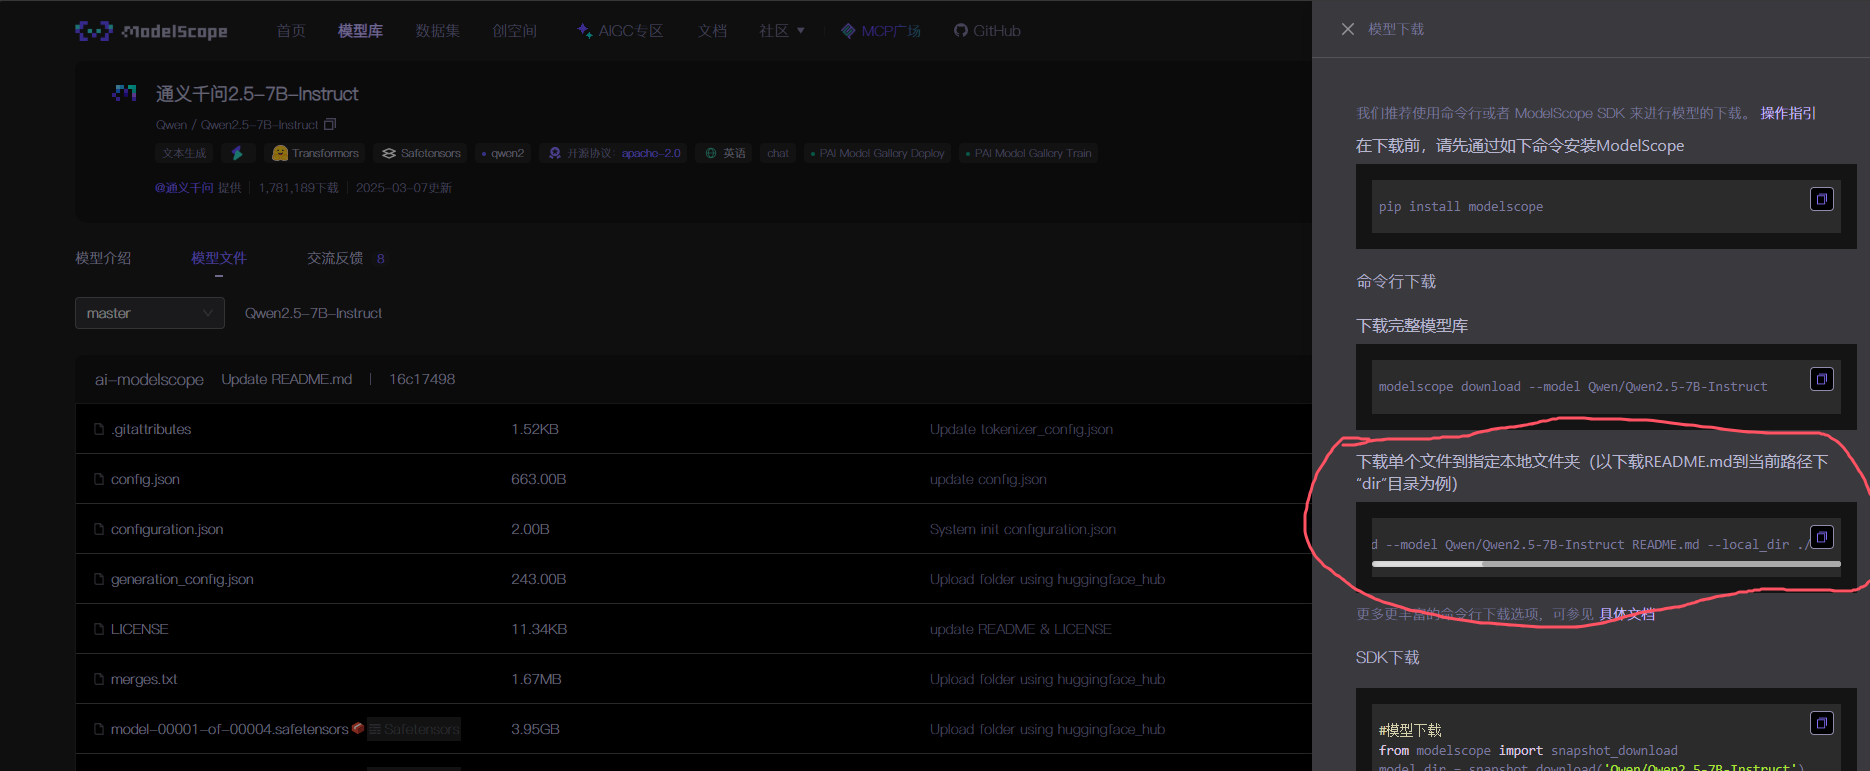
Task: Click the GitHub icon in navigation
Action: click(960, 31)
